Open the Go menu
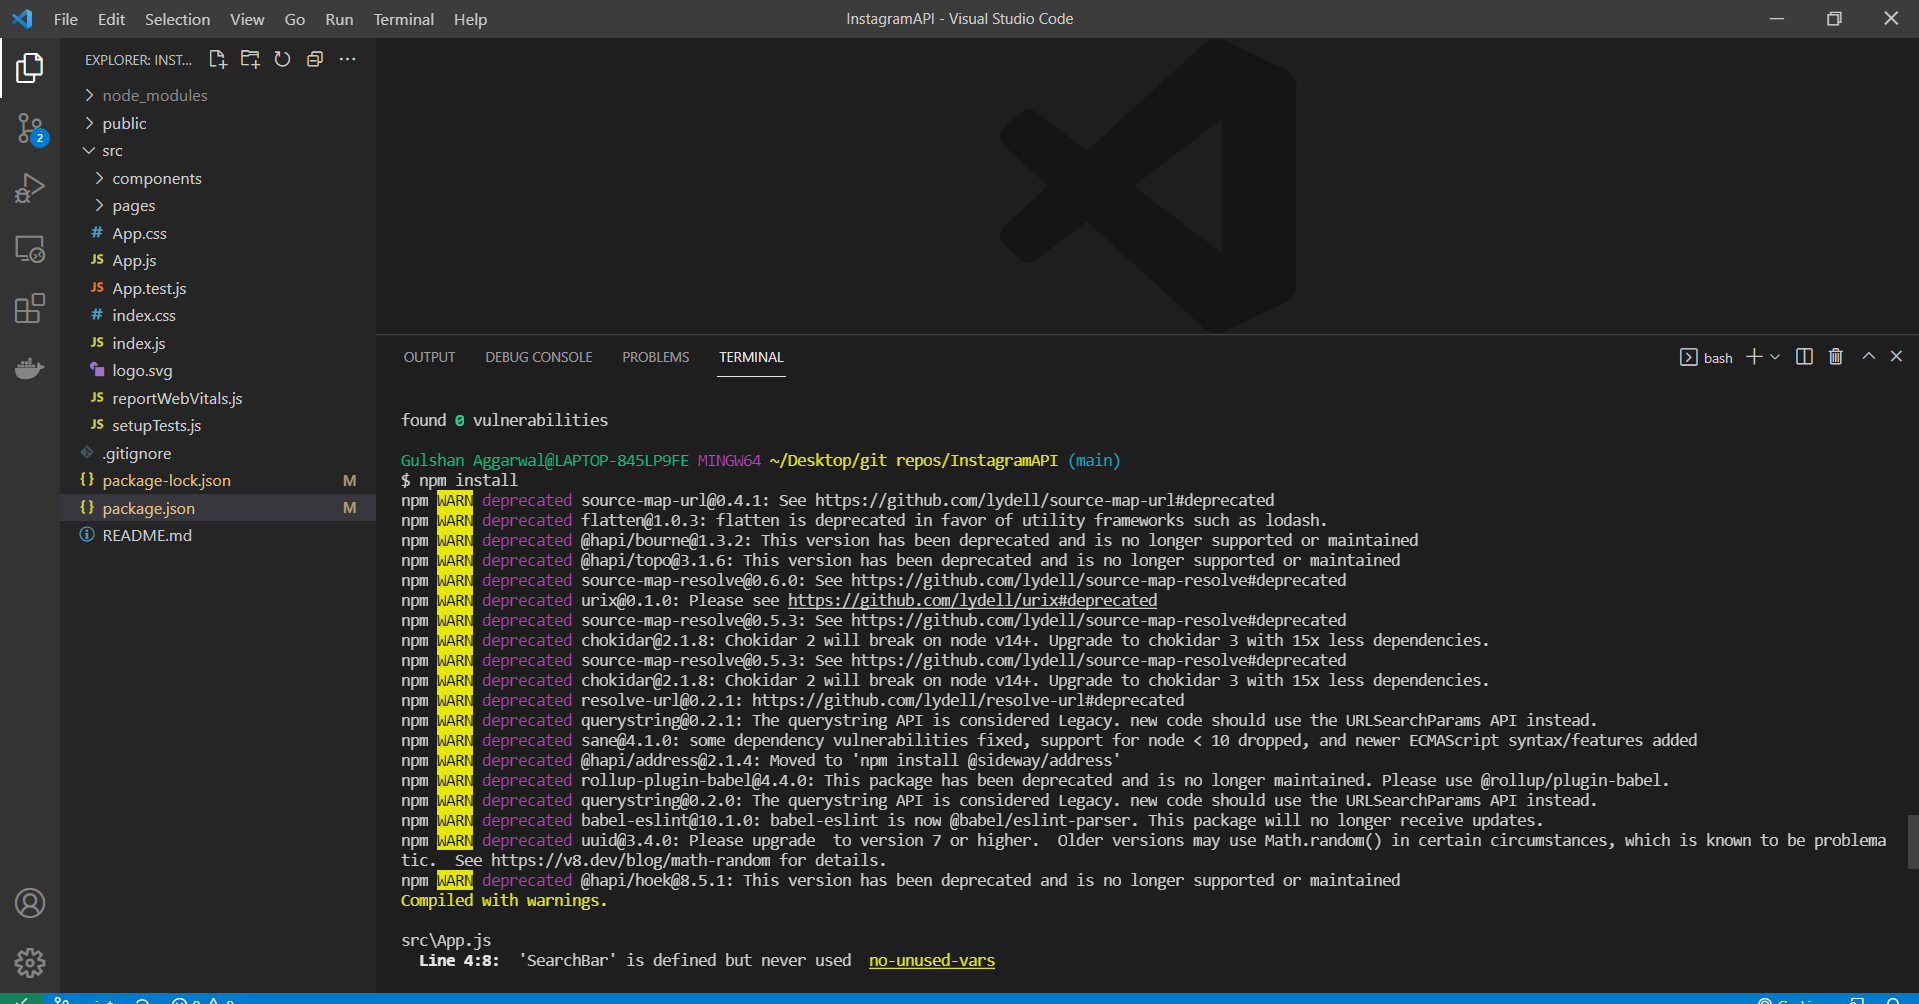This screenshot has width=1919, height=1004. (295, 19)
